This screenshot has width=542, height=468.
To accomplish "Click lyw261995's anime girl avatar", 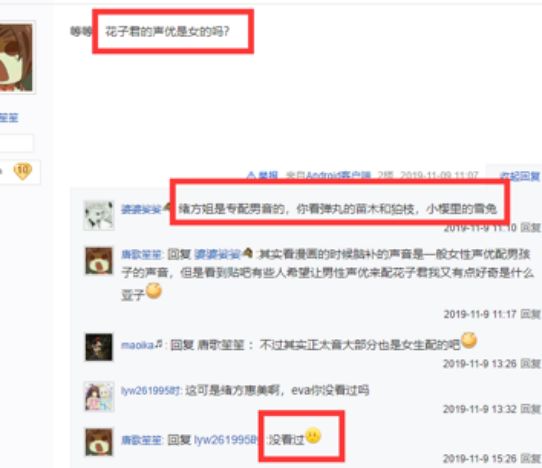I will [x=99, y=396].
